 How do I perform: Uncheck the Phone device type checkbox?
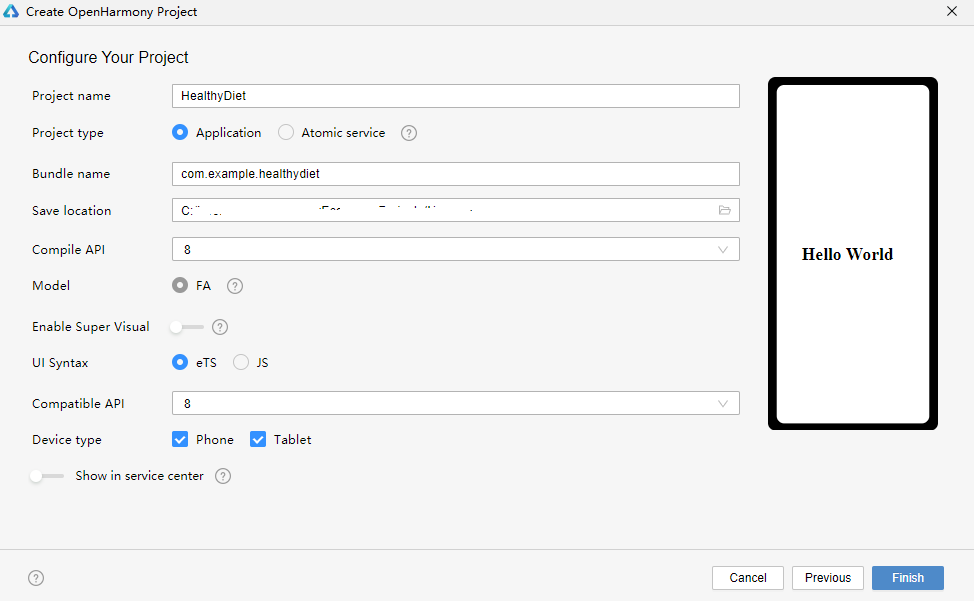point(180,440)
